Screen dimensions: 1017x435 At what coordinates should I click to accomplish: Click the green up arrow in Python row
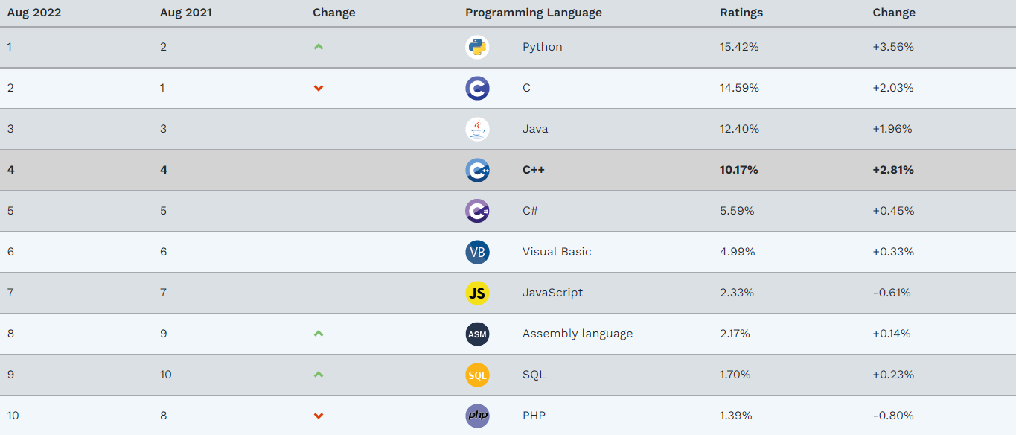(318, 47)
